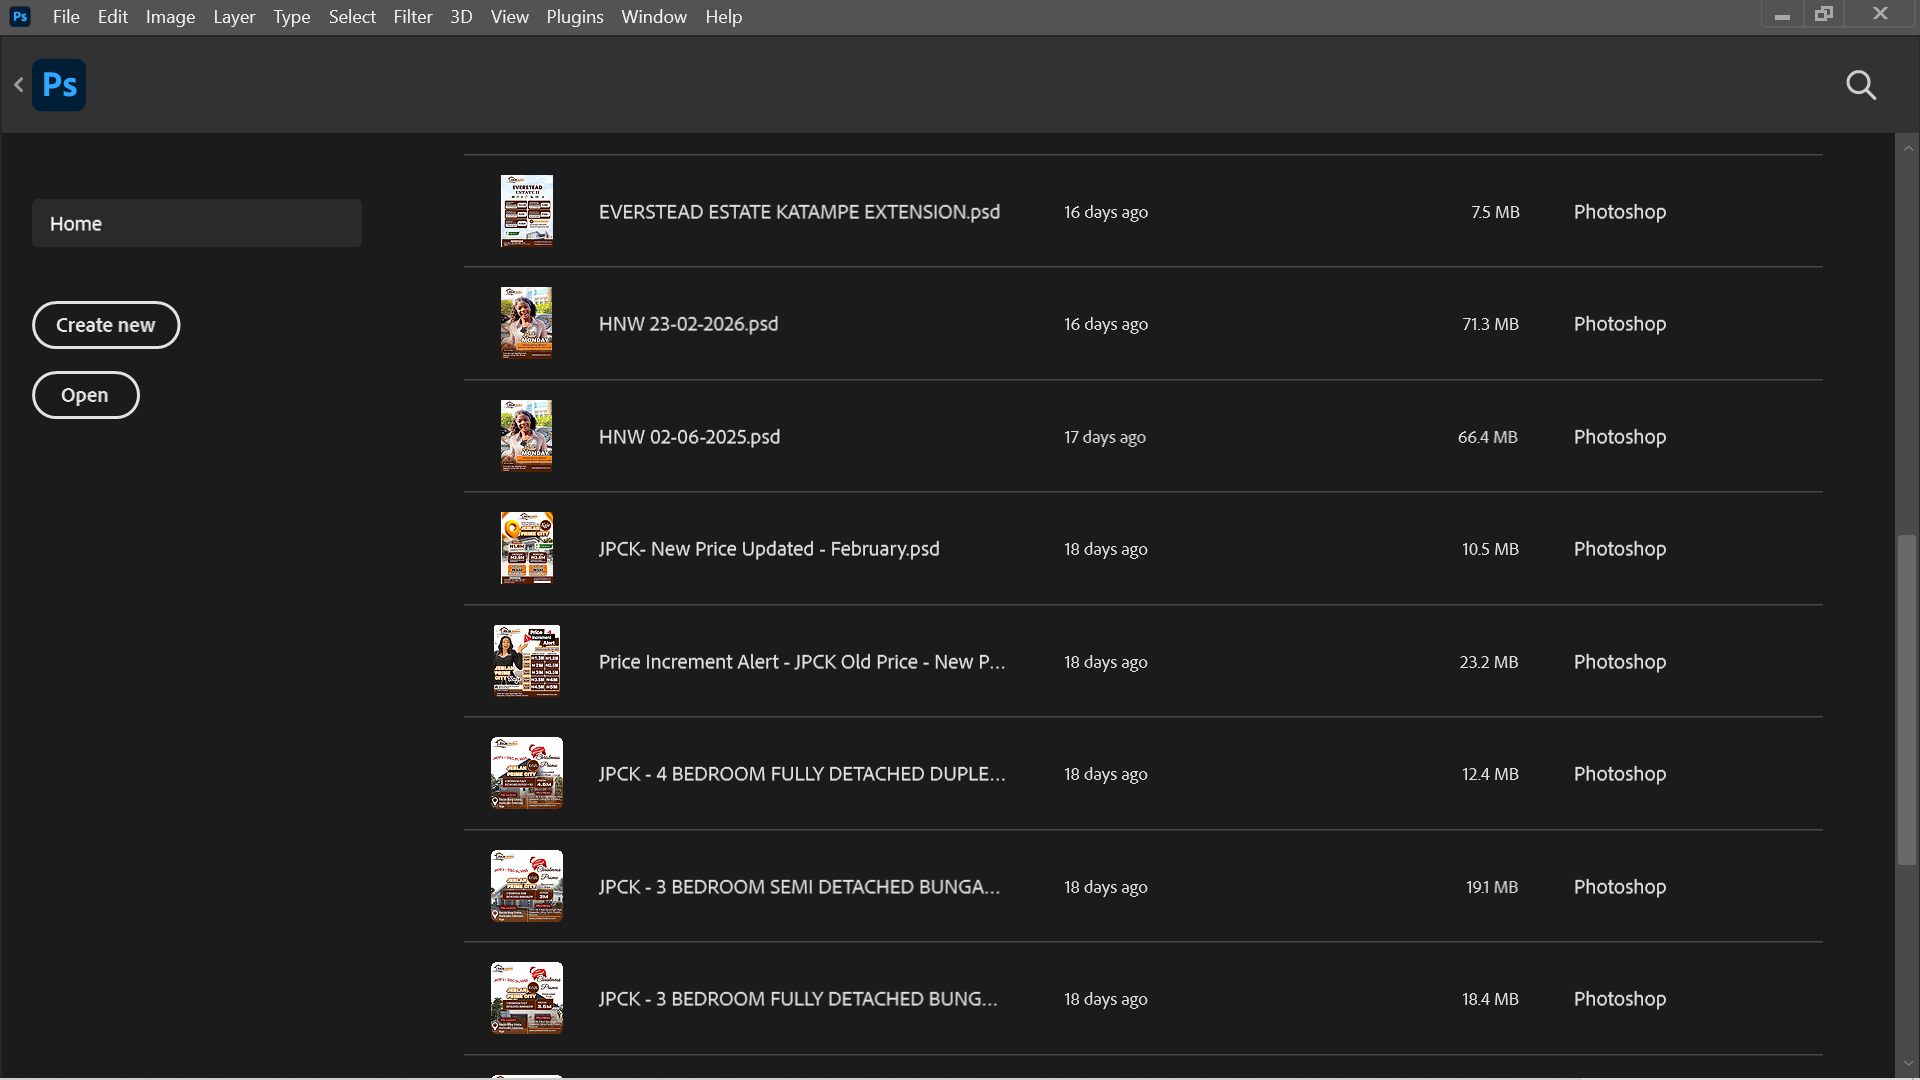Viewport: 1920px width, 1080px height.
Task: Click the 10.5 MB file size
Action: [x=1490, y=549]
